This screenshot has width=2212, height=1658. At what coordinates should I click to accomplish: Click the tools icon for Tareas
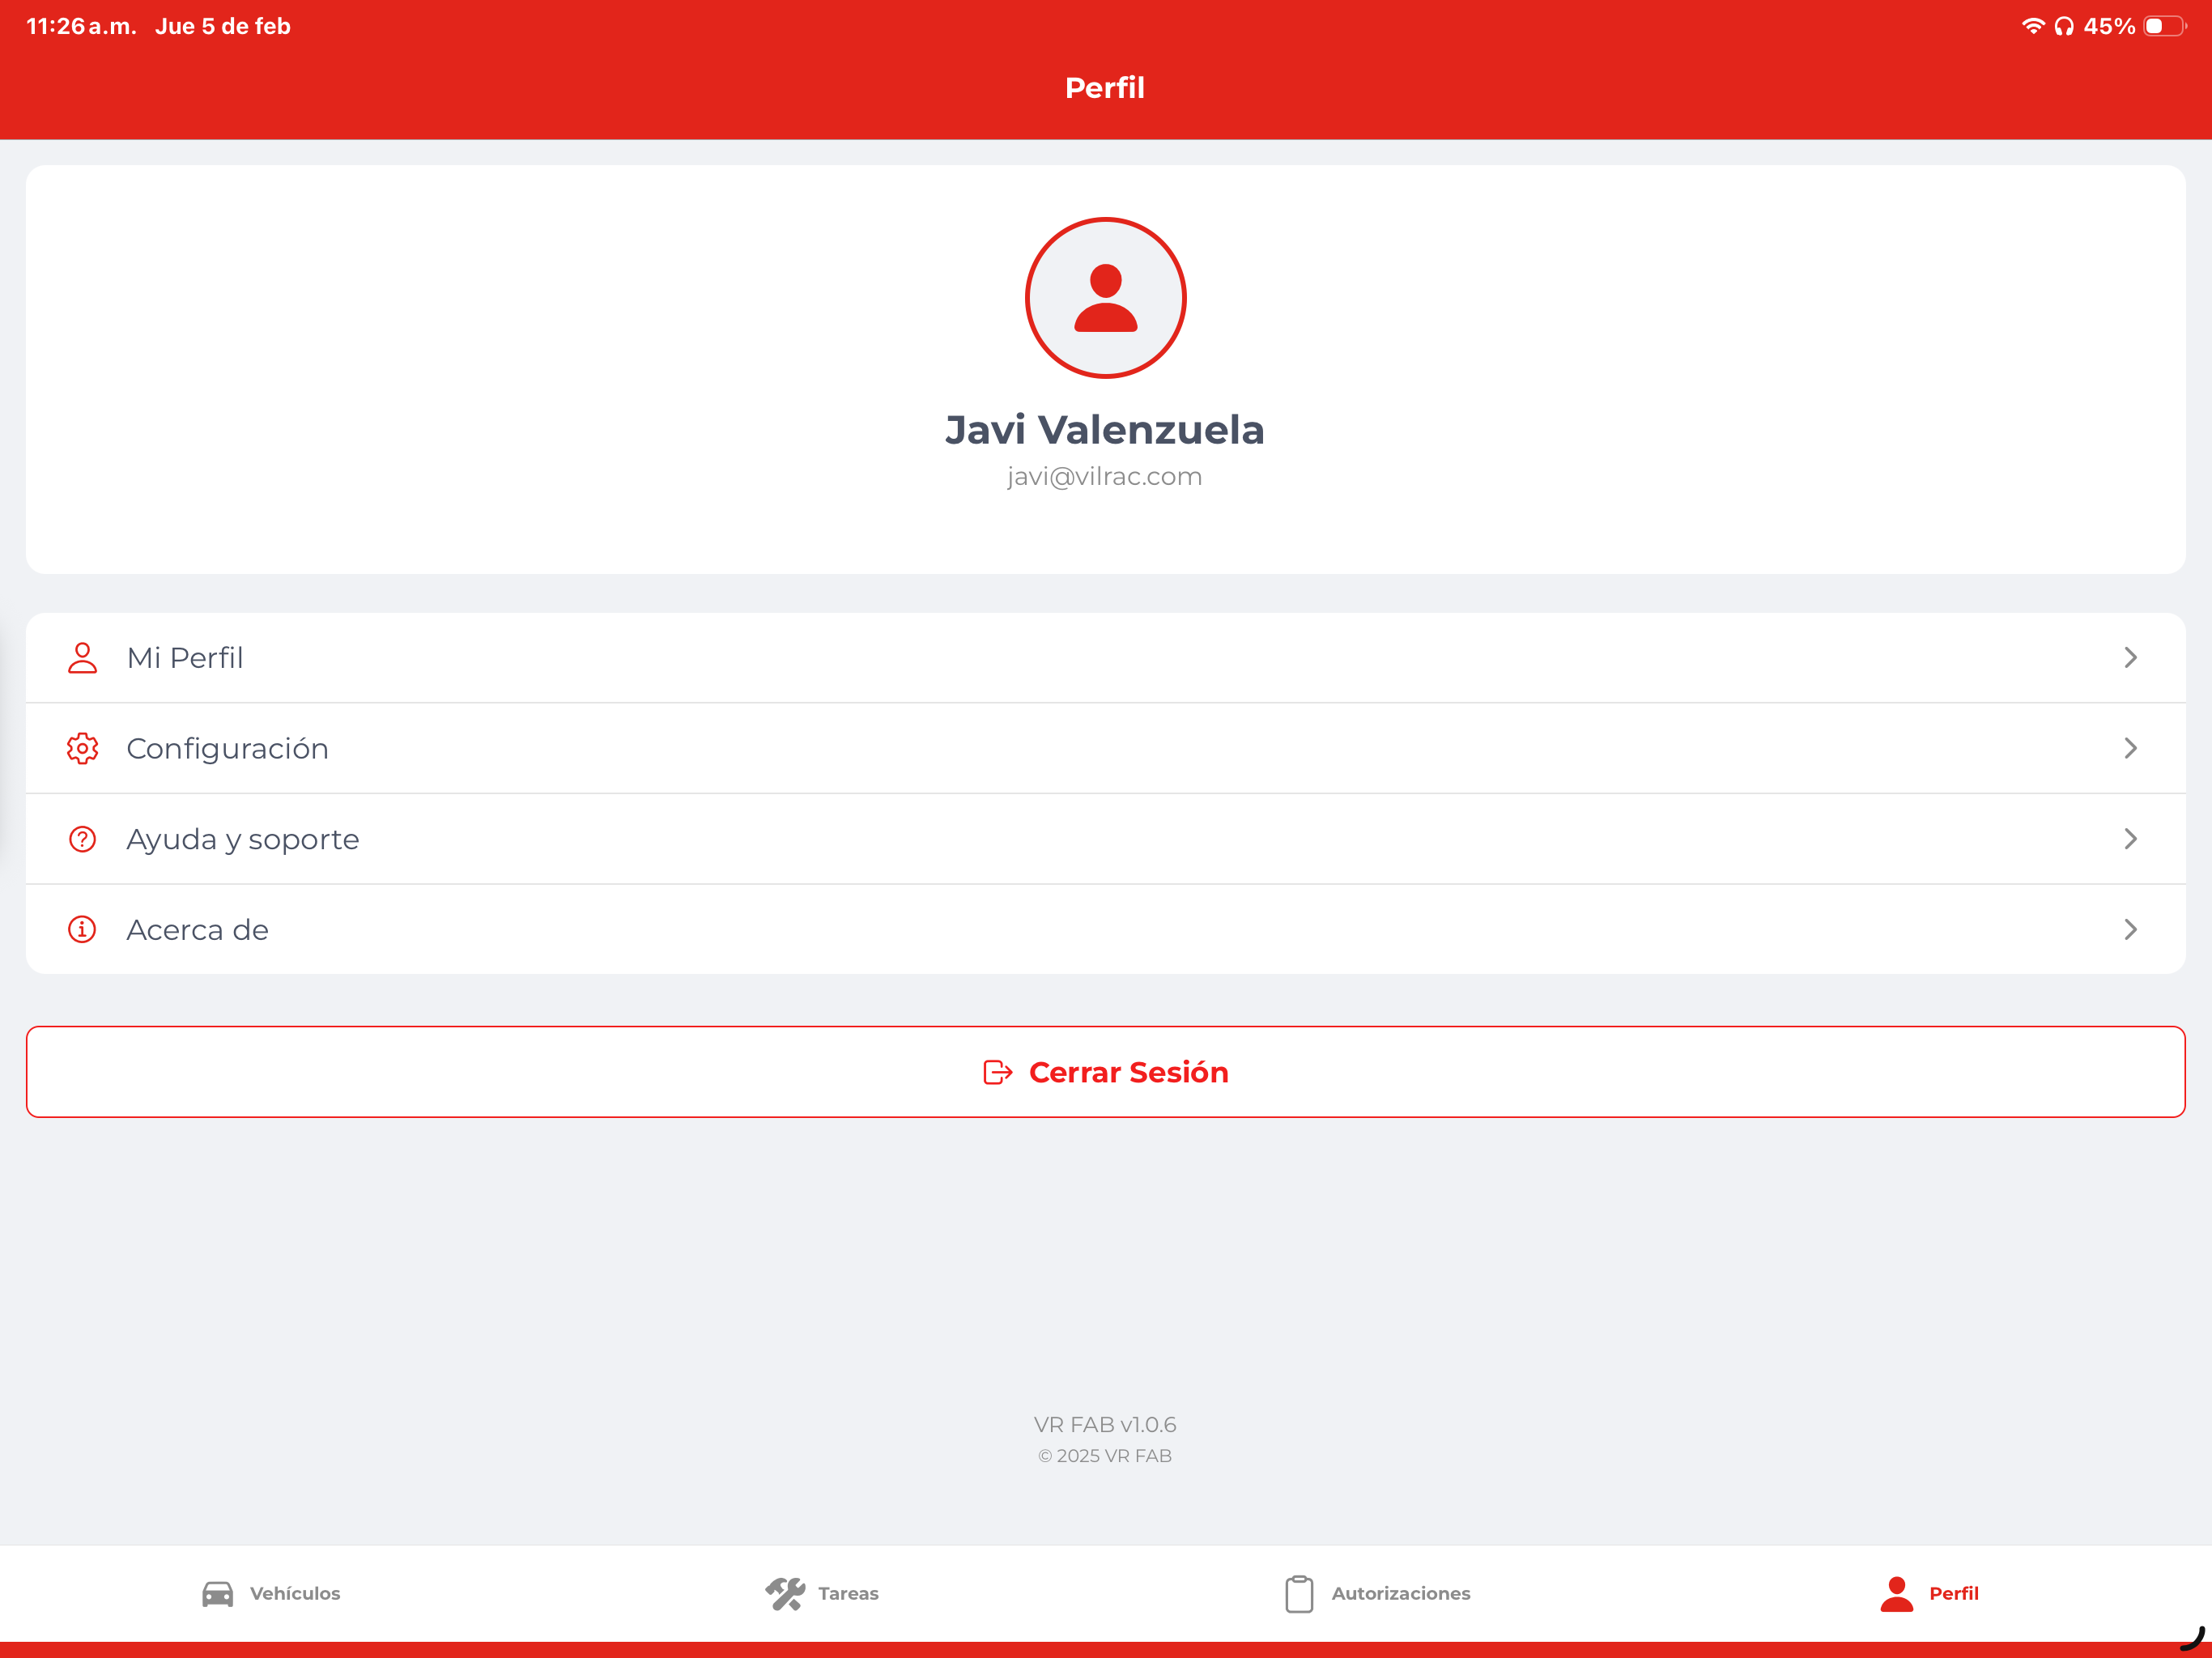(x=785, y=1593)
